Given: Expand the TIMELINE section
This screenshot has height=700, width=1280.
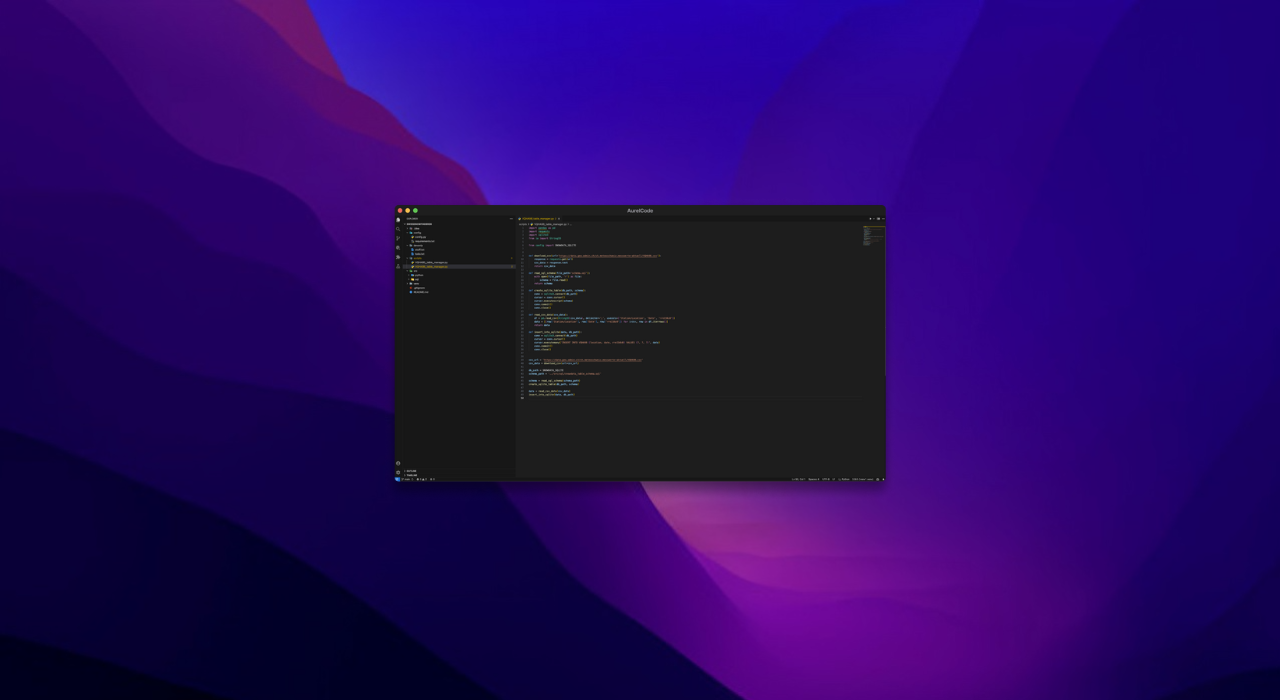Looking at the screenshot, I should (411, 475).
